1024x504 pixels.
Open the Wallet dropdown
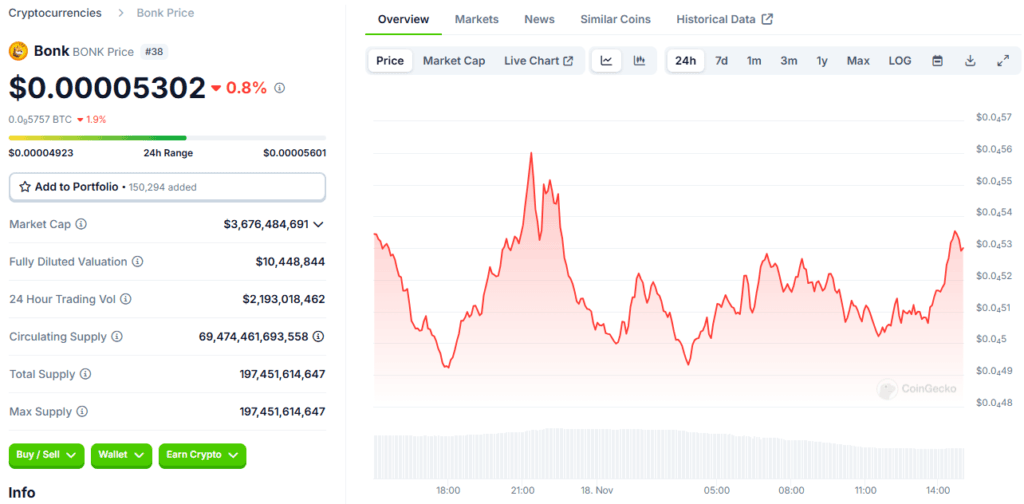(121, 455)
